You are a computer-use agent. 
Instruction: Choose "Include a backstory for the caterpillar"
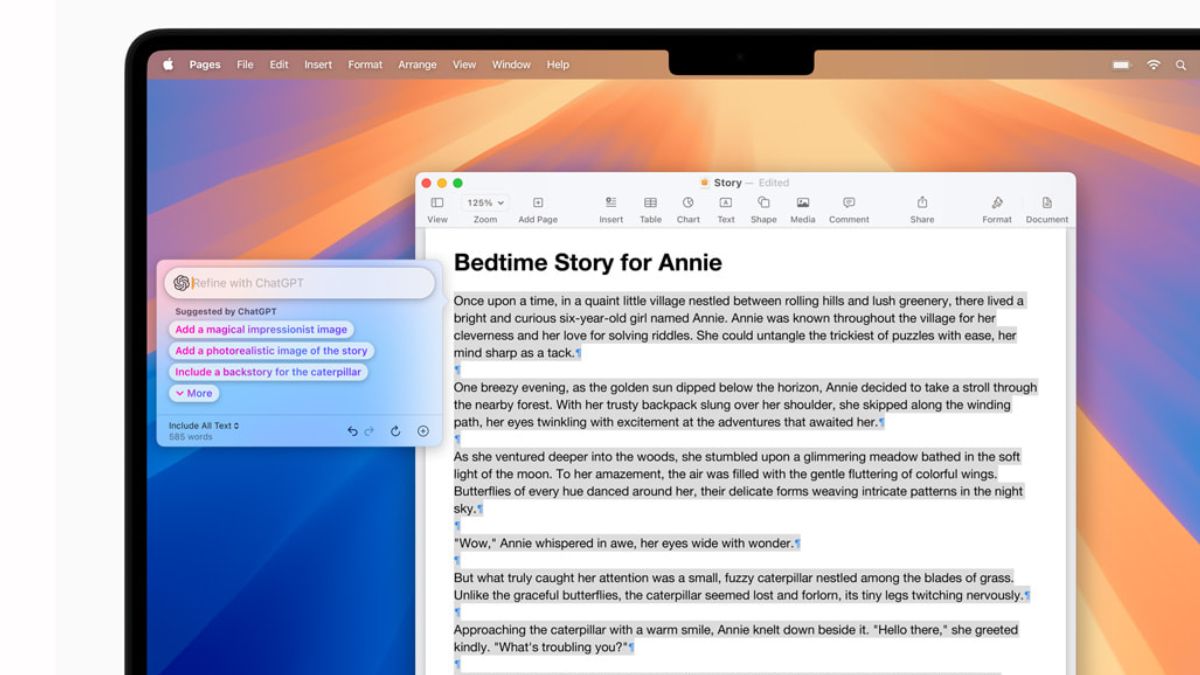tap(268, 372)
